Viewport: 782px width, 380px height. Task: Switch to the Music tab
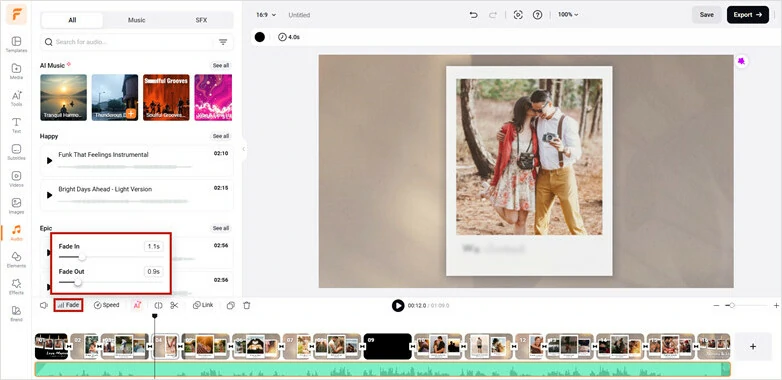pyautogui.click(x=136, y=20)
